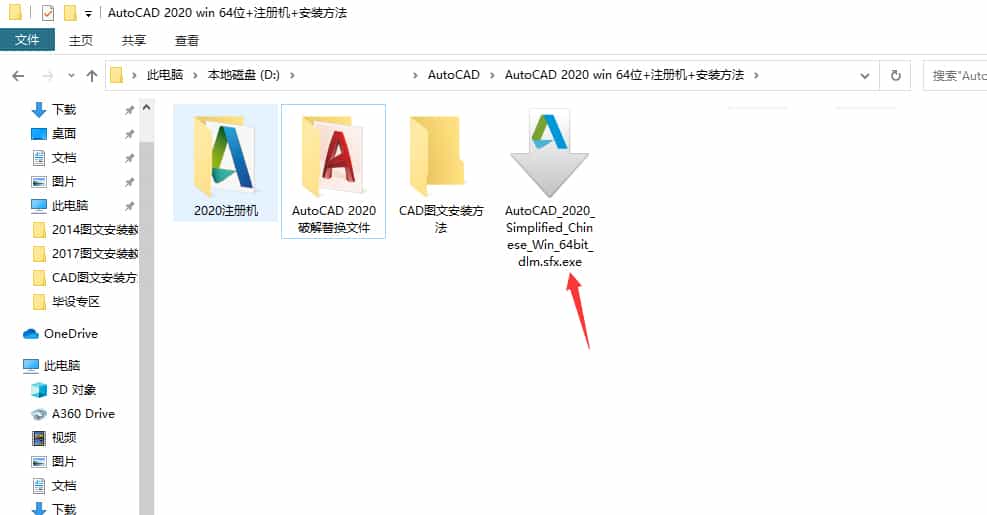
Task: Open 2014图文安装教 folder in sidebar
Action: [x=85, y=230]
